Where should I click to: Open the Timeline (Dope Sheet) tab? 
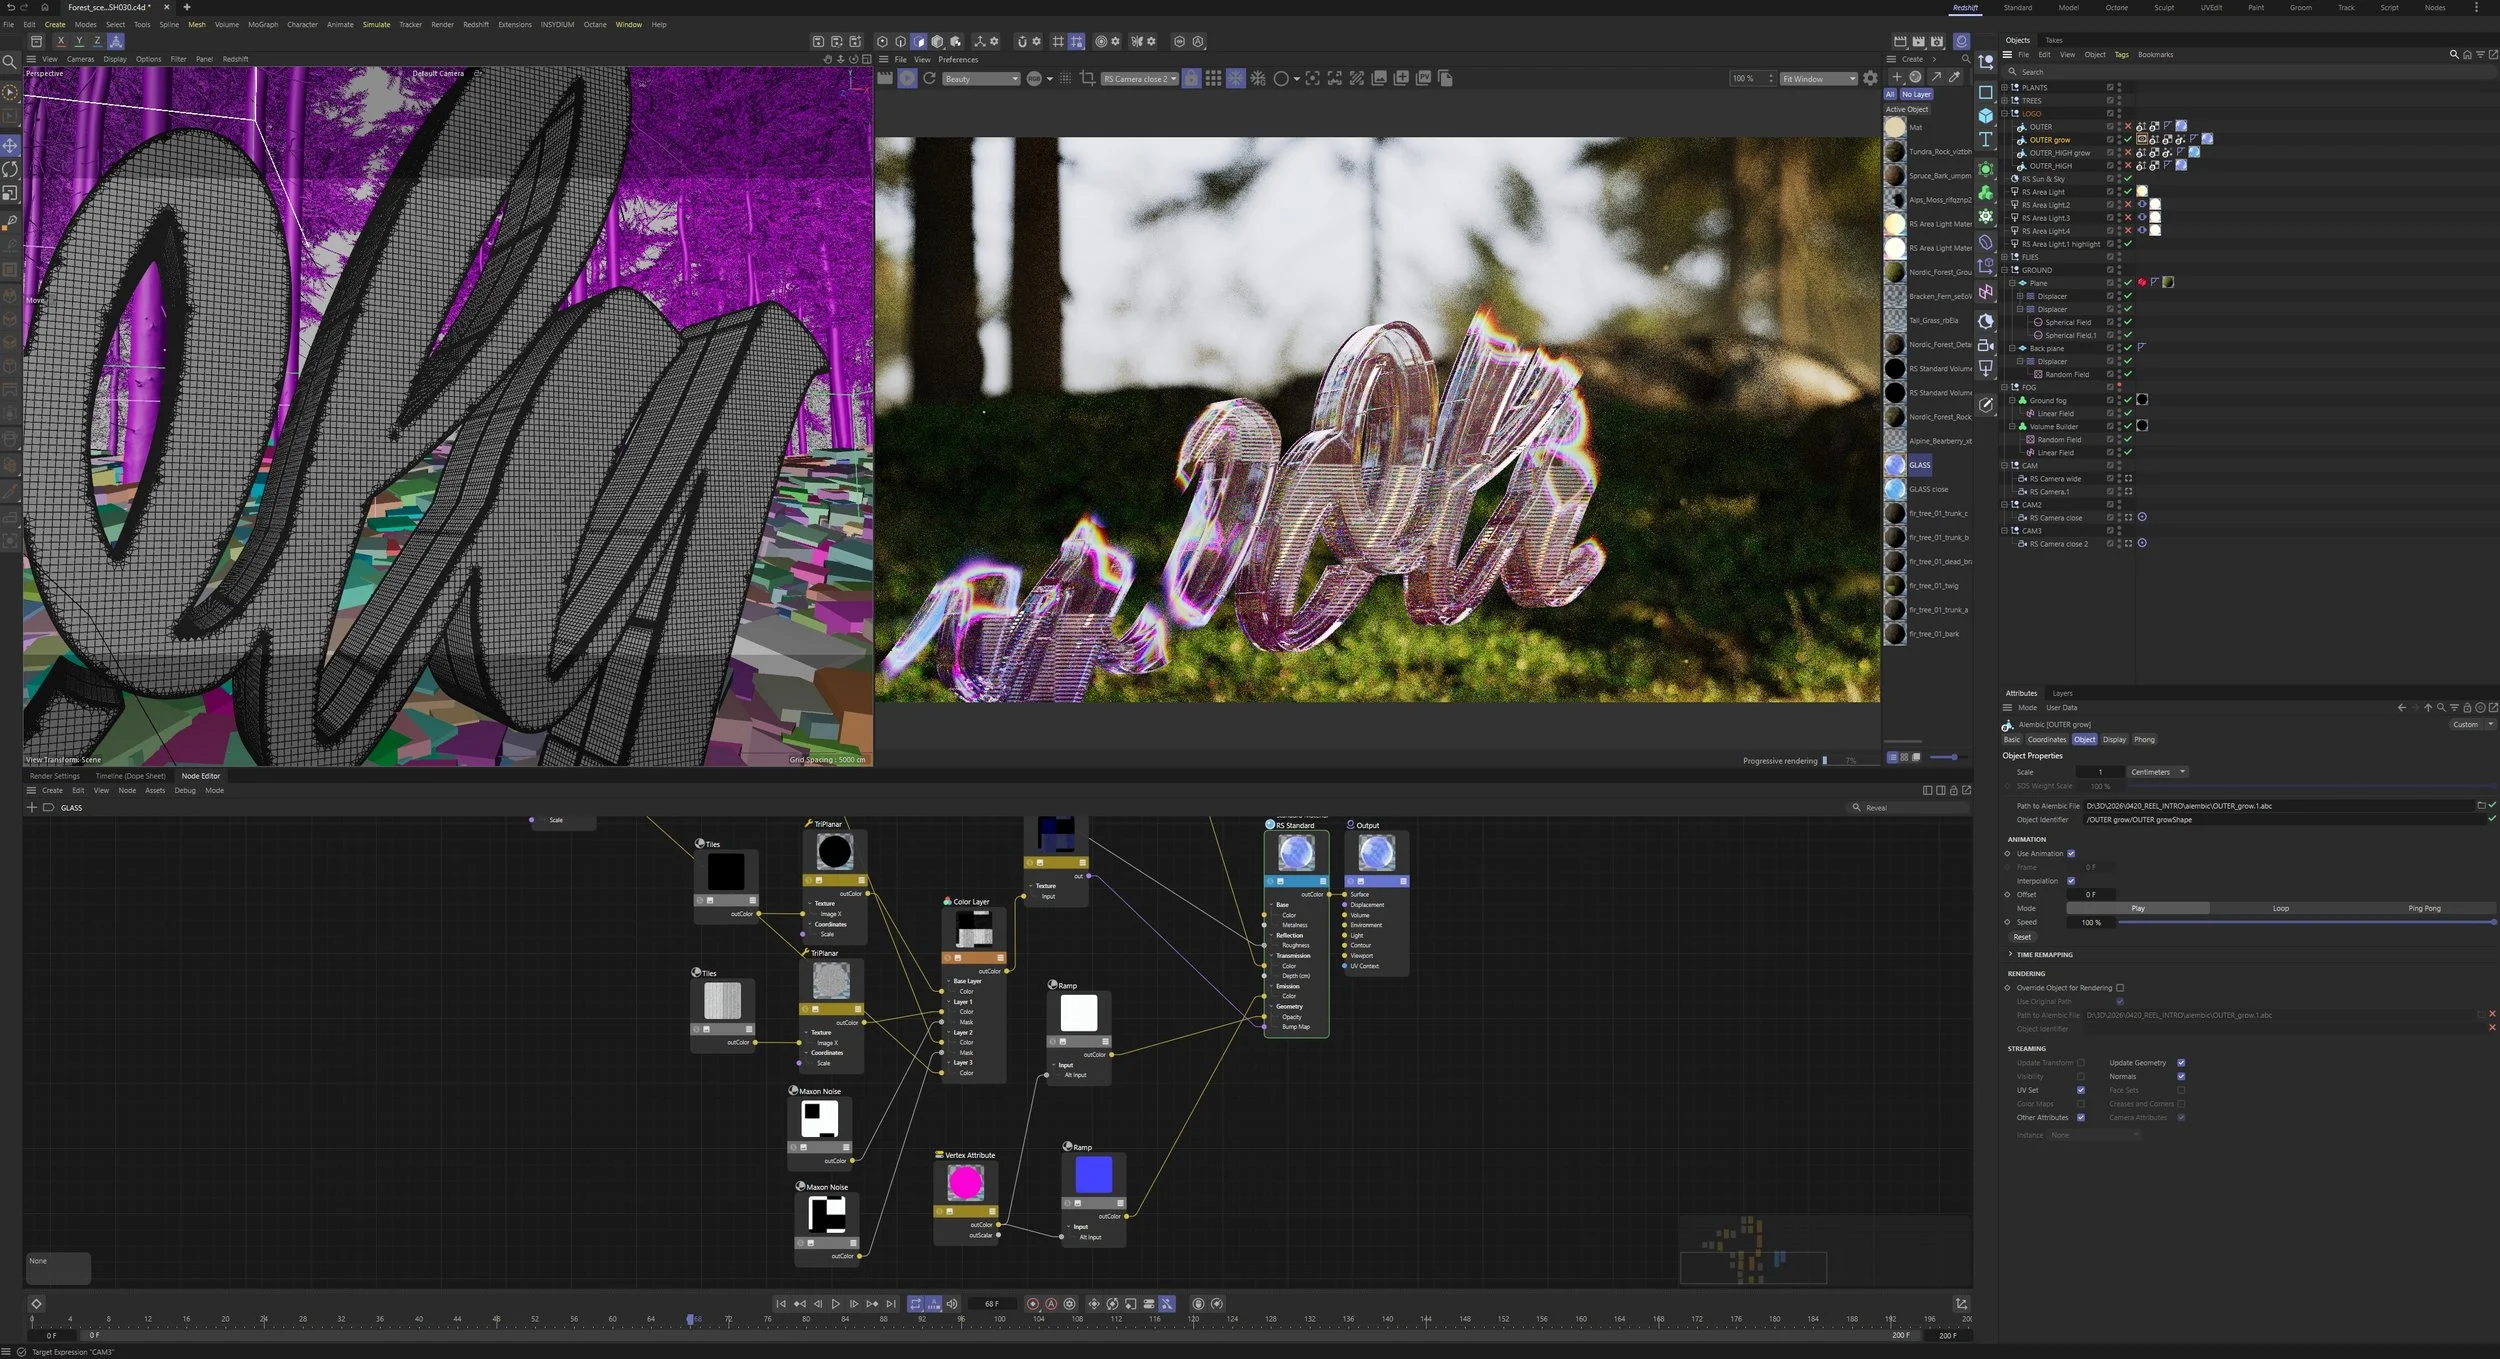coord(130,776)
